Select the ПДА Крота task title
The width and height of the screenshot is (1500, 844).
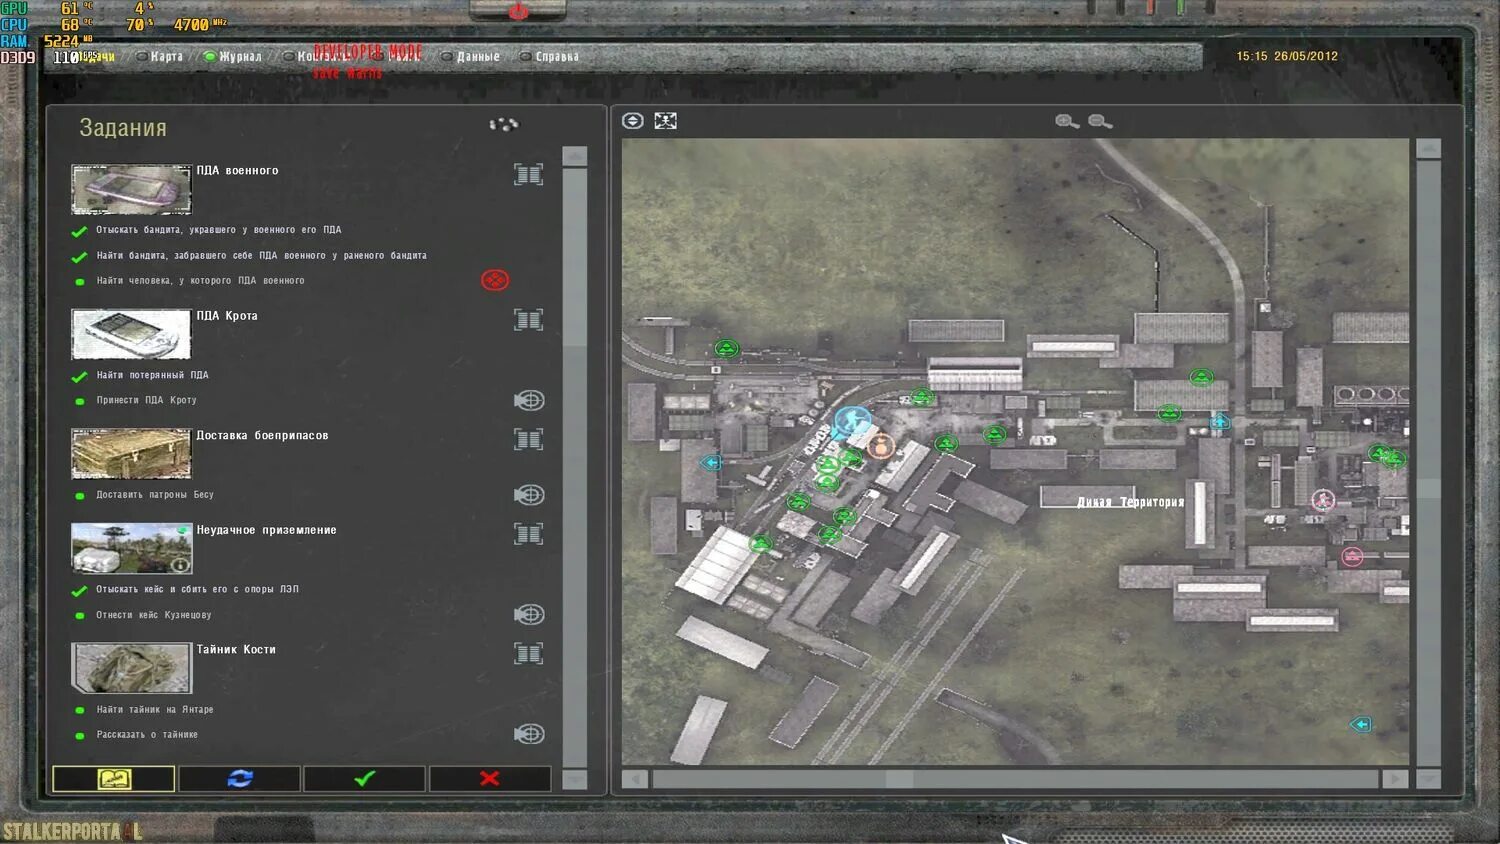point(227,316)
